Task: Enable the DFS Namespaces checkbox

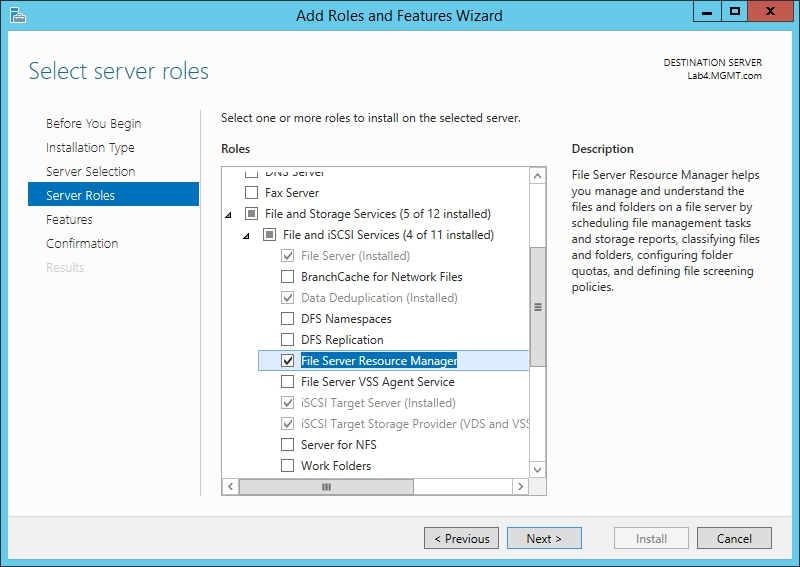Action: click(288, 319)
